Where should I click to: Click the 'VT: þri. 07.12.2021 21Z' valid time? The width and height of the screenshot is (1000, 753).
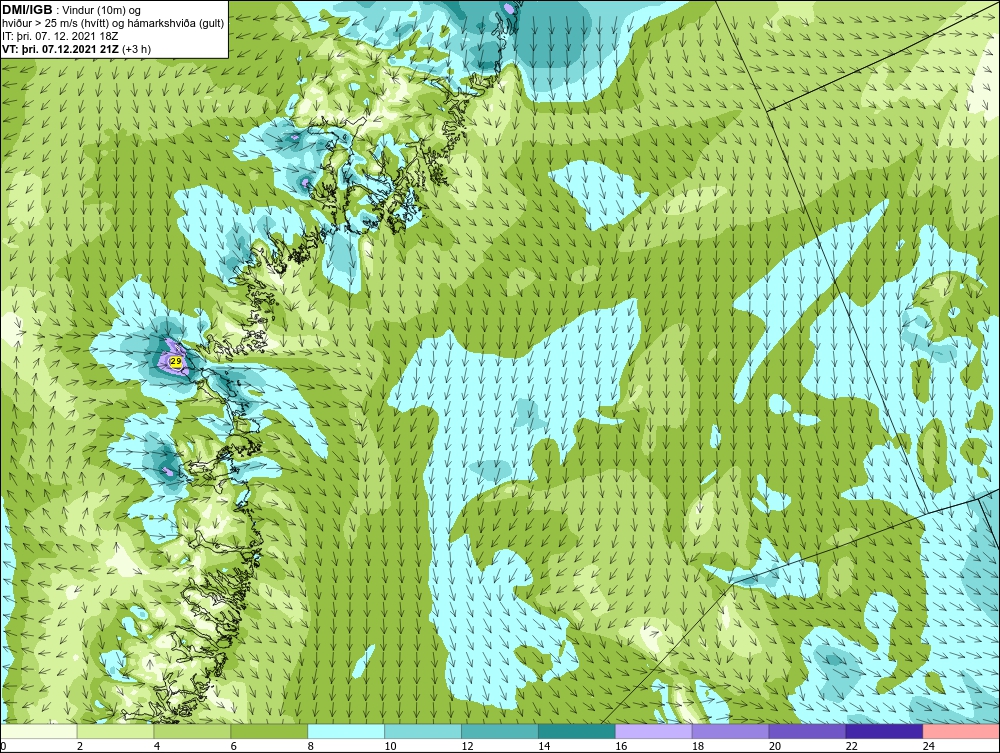pyautogui.click(x=60, y=49)
